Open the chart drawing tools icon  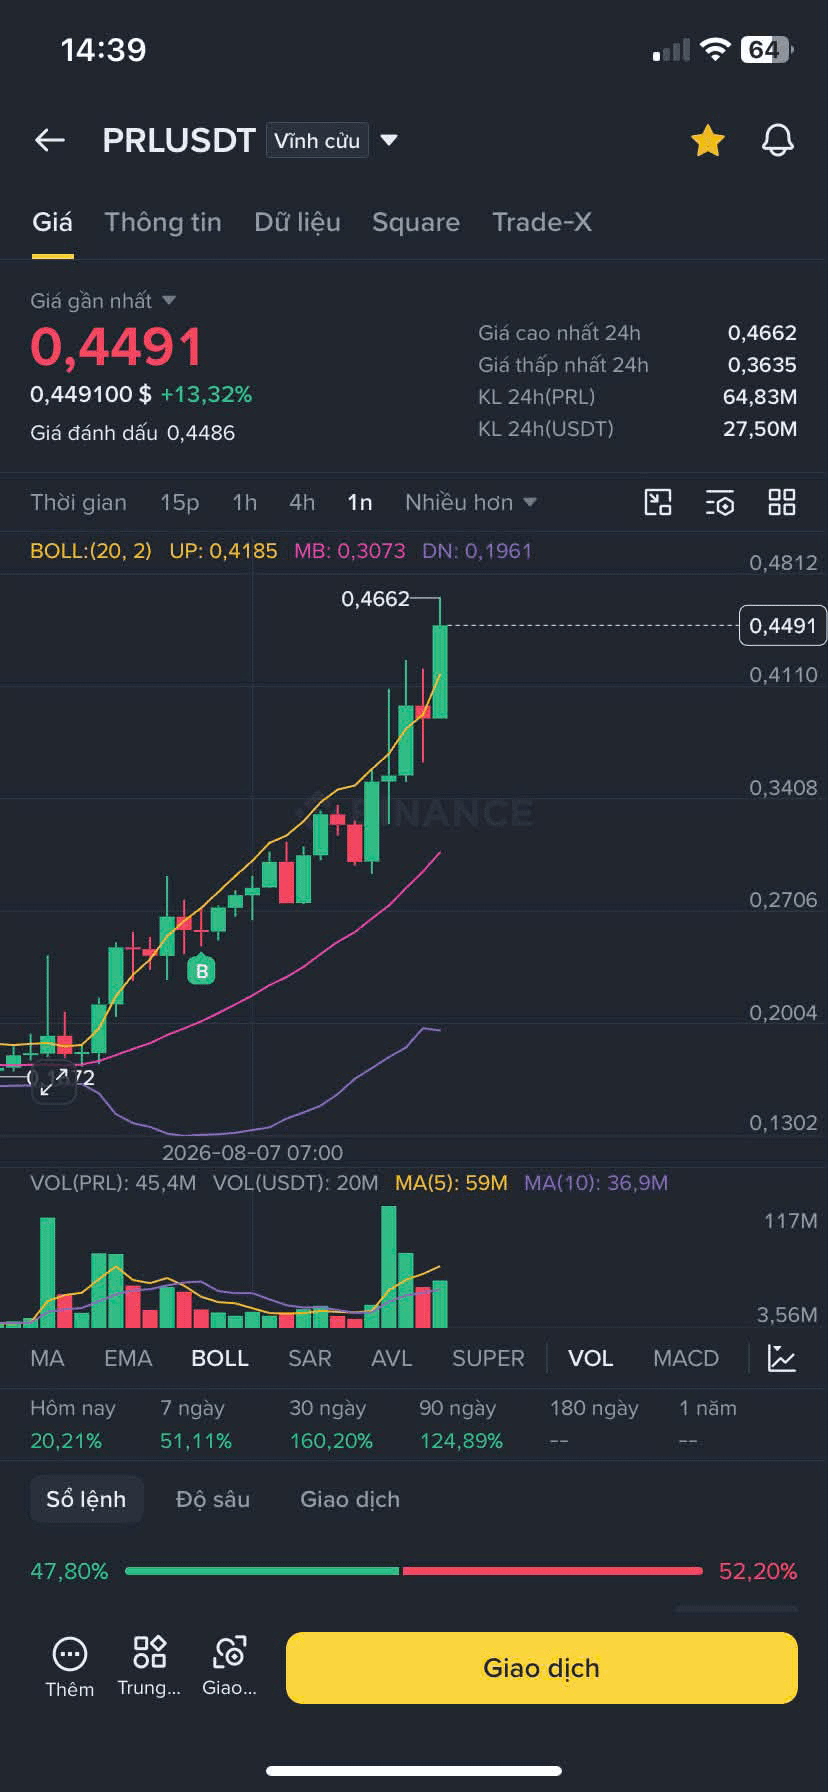658,502
